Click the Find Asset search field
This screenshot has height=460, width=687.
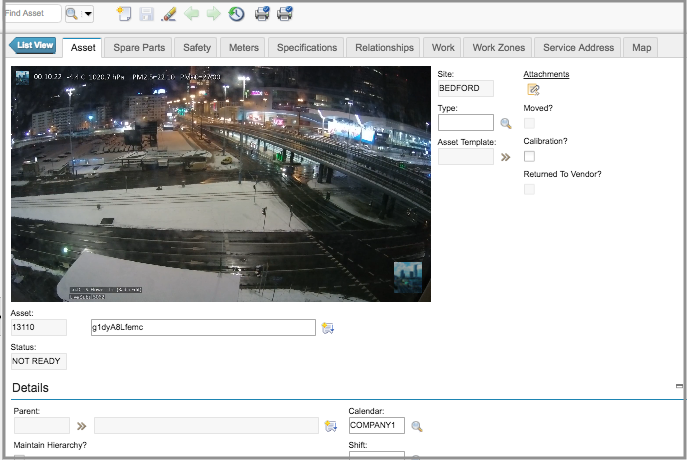pyautogui.click(x=32, y=13)
